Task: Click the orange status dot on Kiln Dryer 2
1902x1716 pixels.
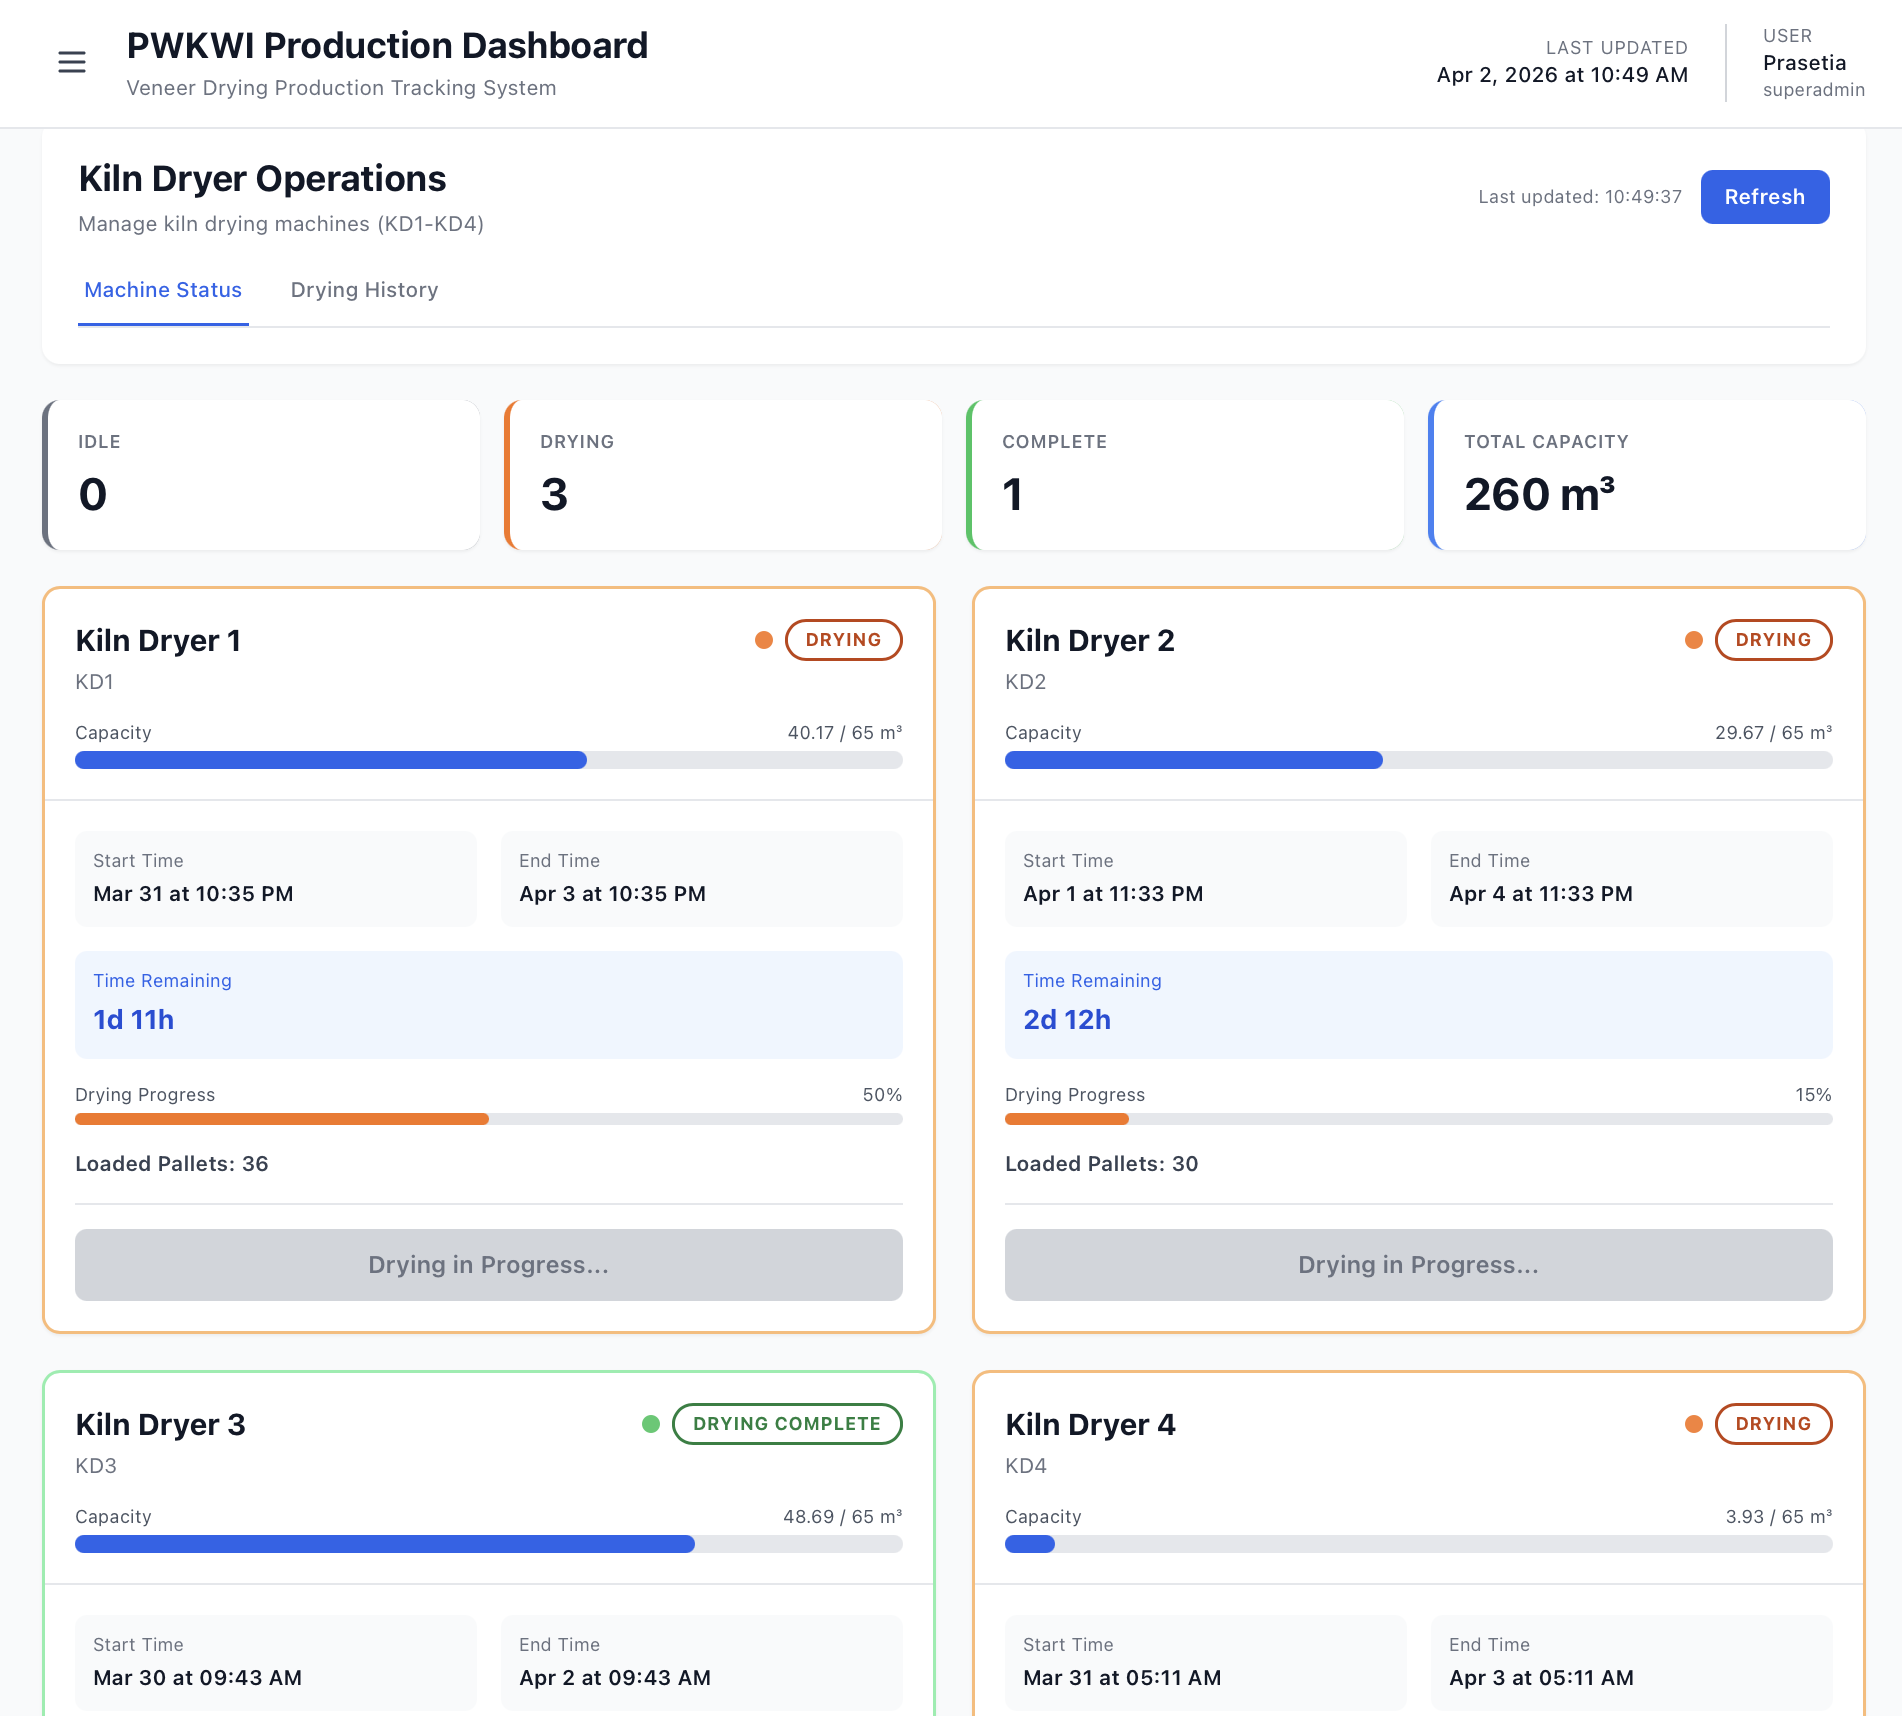Action: point(1694,640)
